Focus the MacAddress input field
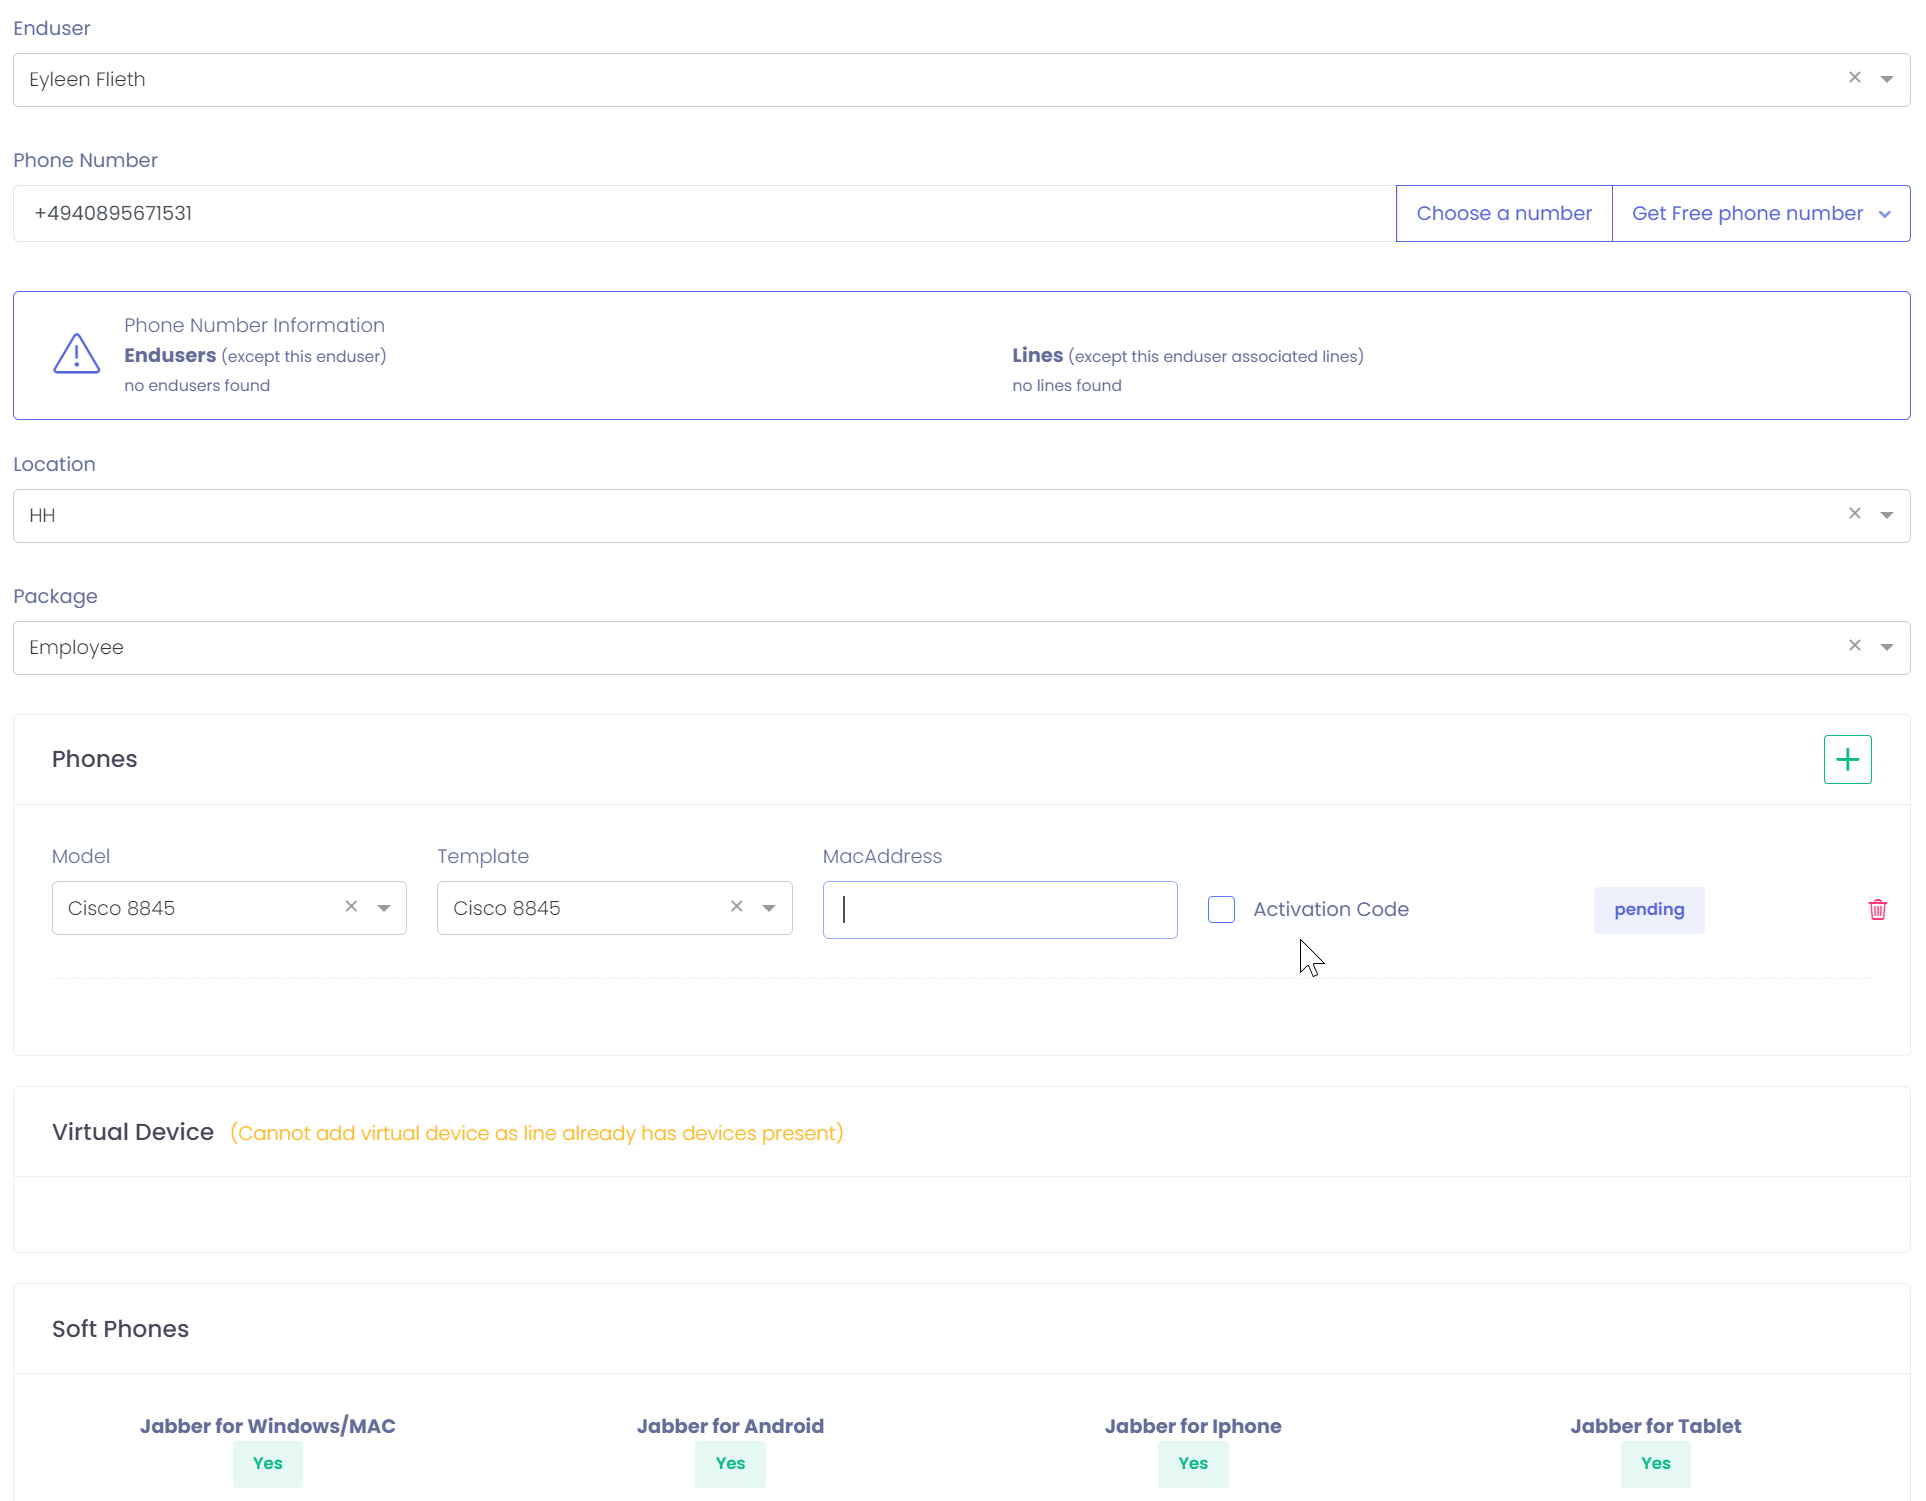 (1000, 910)
